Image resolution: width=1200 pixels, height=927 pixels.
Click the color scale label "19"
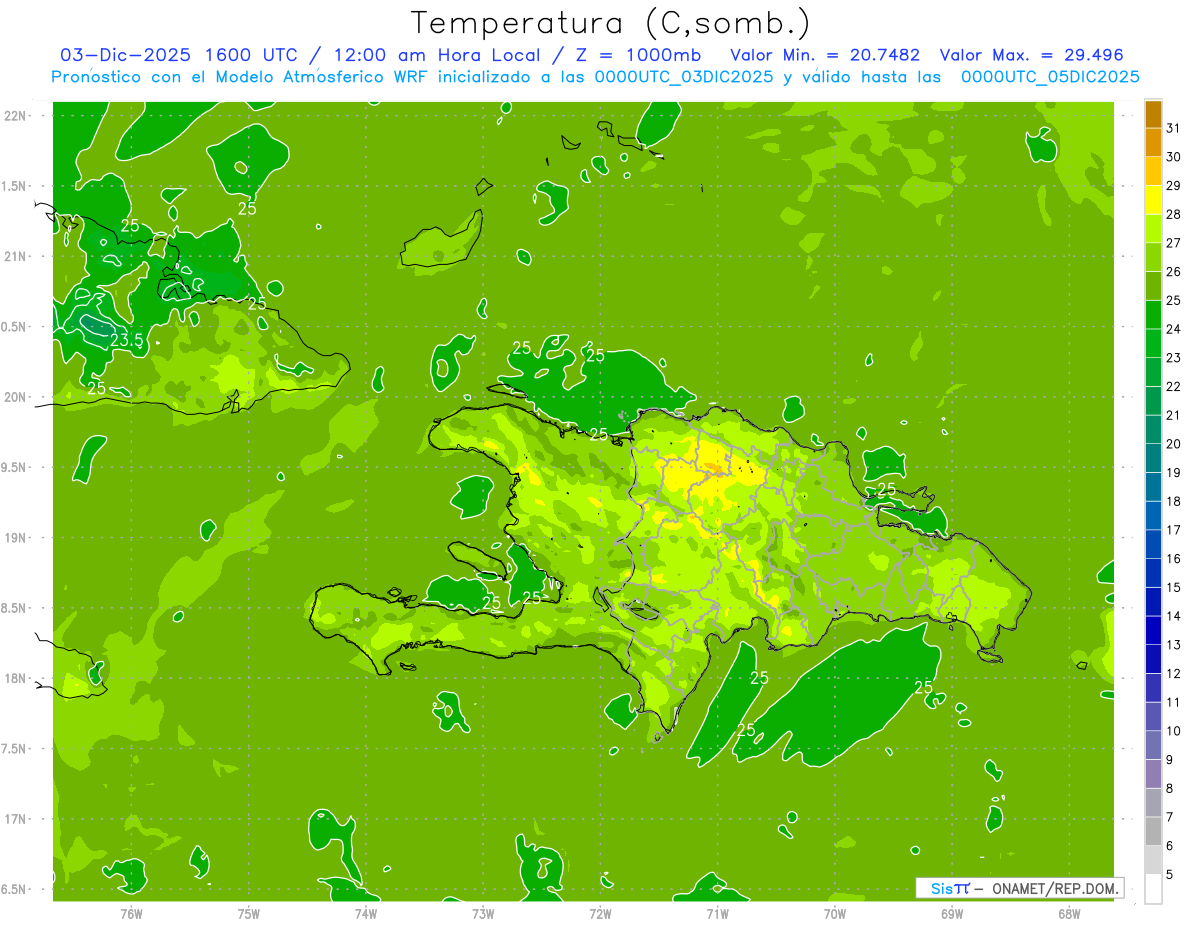tap(1173, 473)
